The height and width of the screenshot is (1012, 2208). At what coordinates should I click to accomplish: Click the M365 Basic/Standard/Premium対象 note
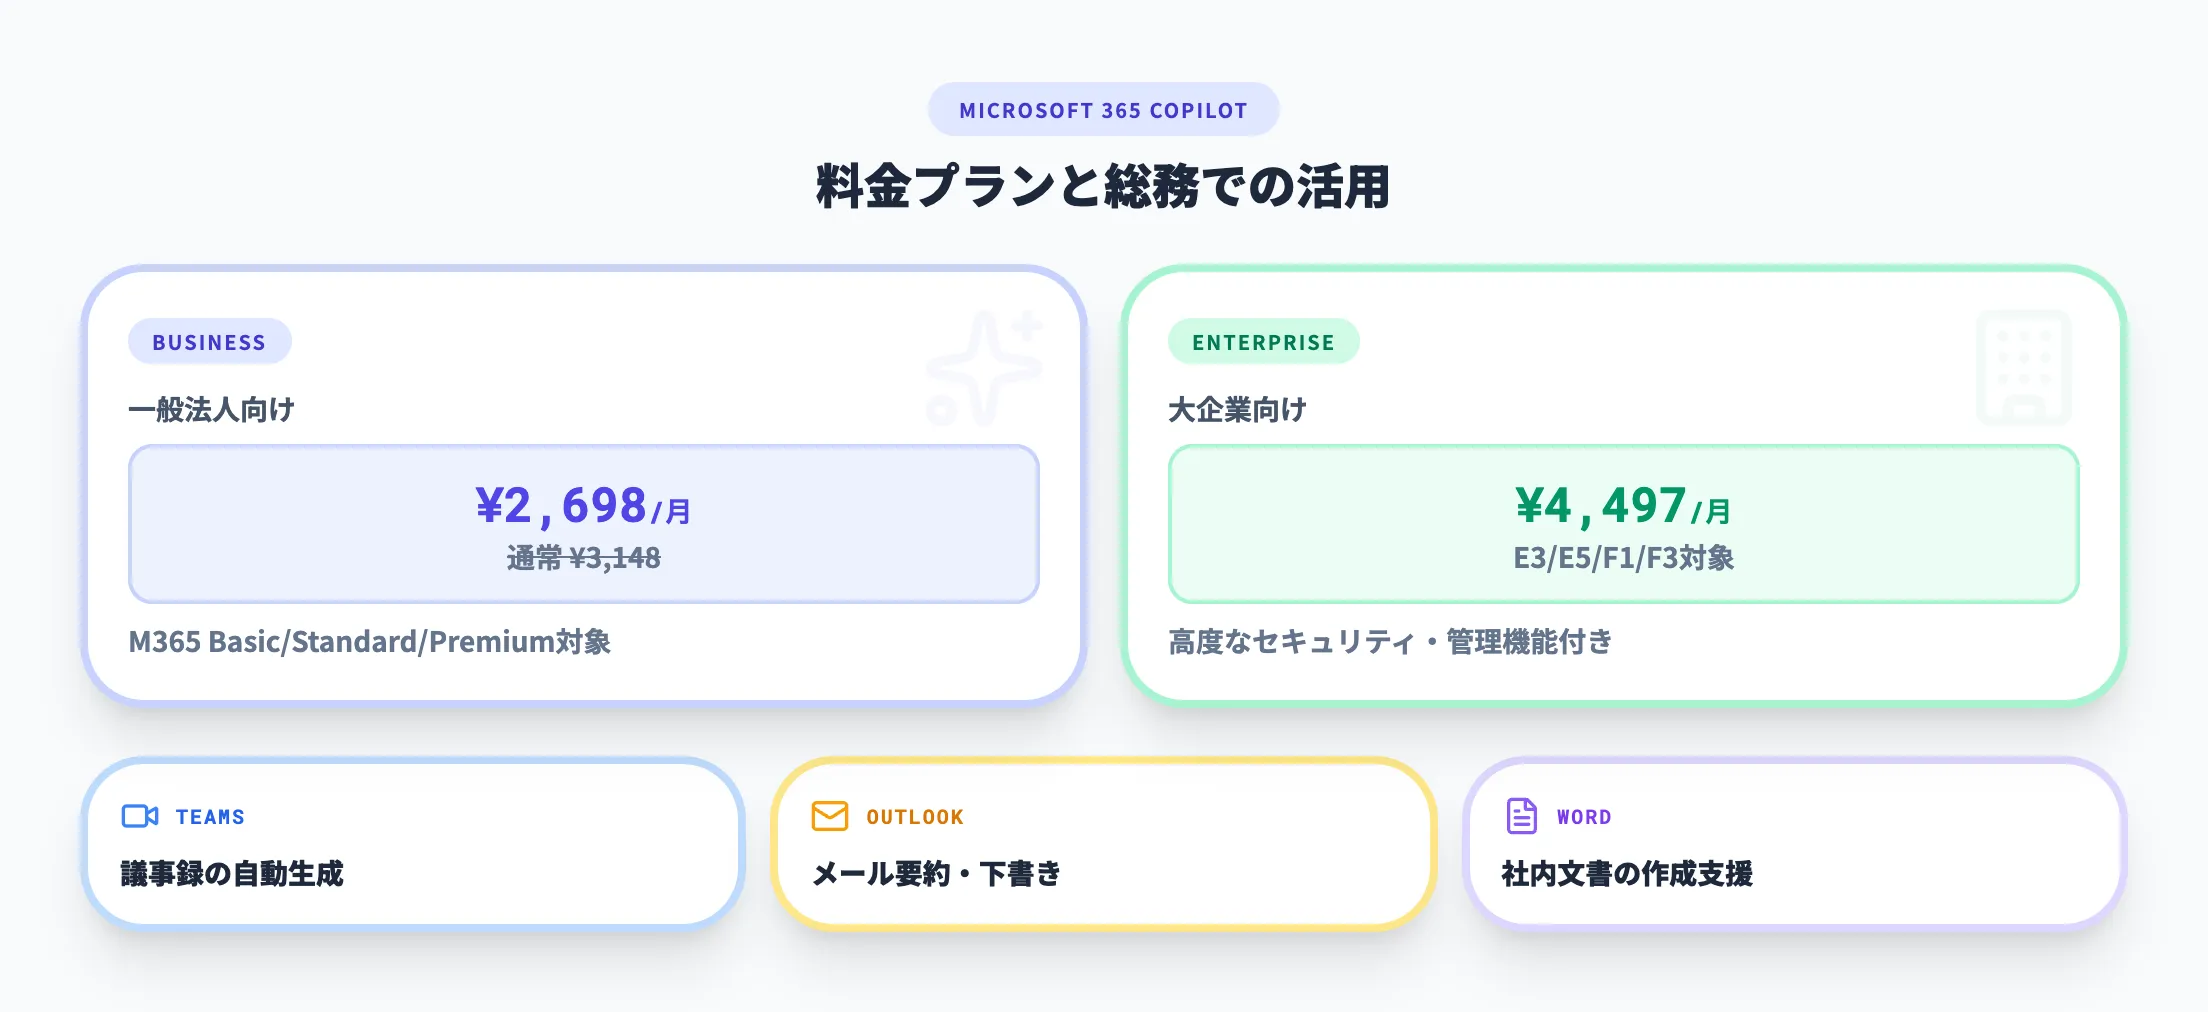369,642
